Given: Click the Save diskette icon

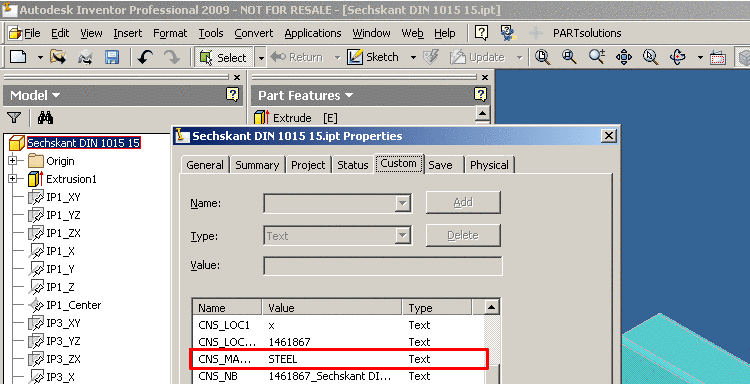Looking at the screenshot, I should point(112,58).
